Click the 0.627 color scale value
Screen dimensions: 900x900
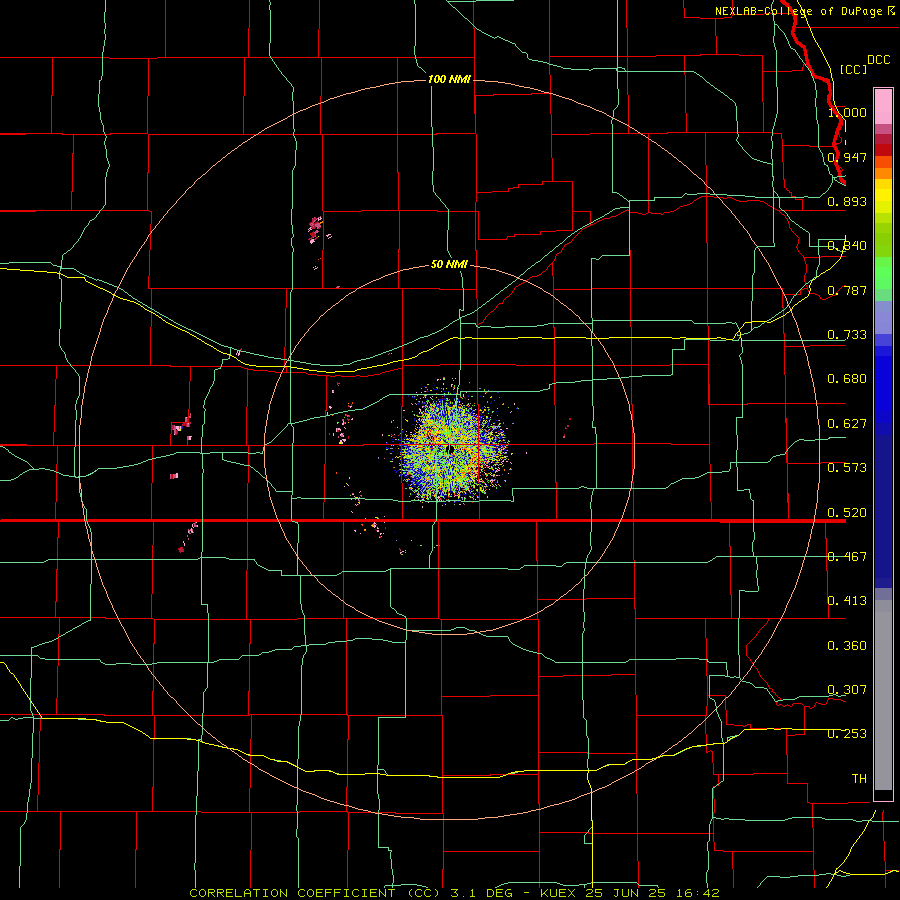point(847,424)
